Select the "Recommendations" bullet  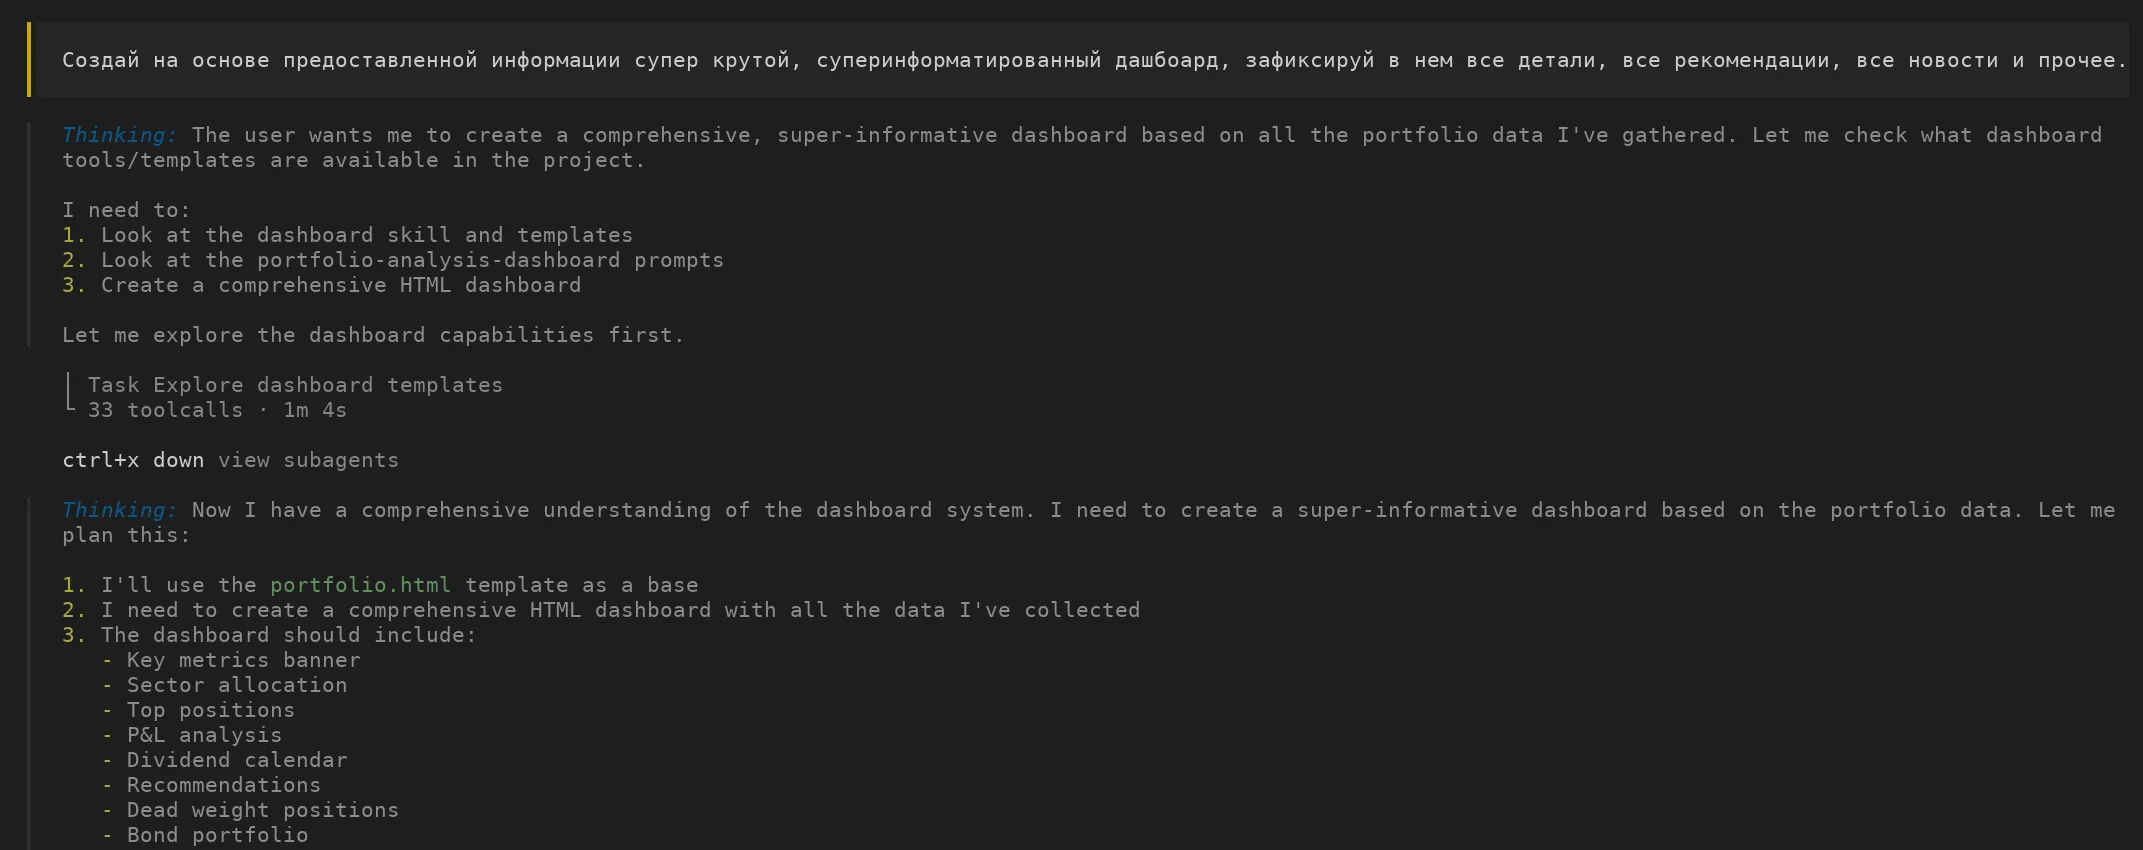224,785
